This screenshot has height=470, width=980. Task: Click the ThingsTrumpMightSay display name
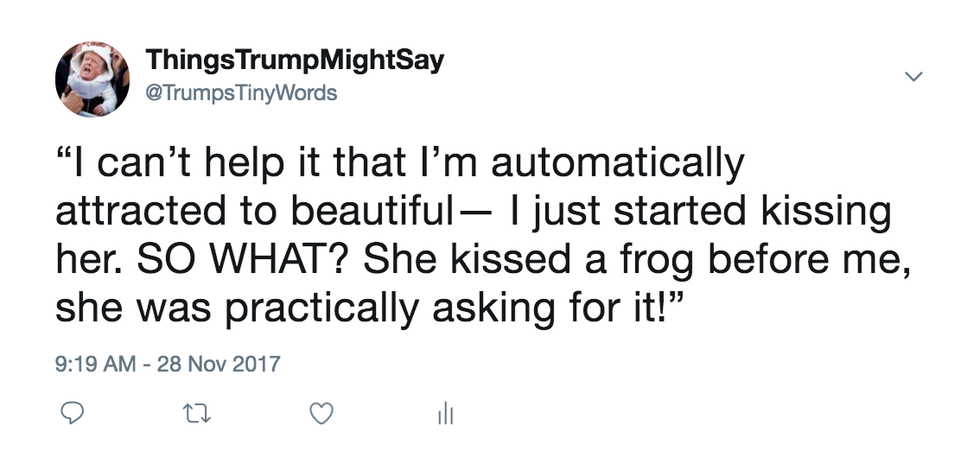click(x=295, y=61)
